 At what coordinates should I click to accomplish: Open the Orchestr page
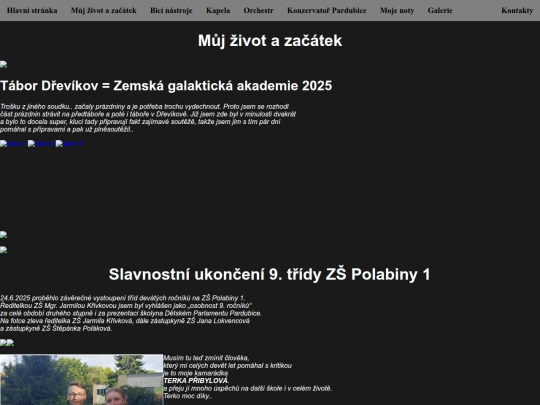258,10
